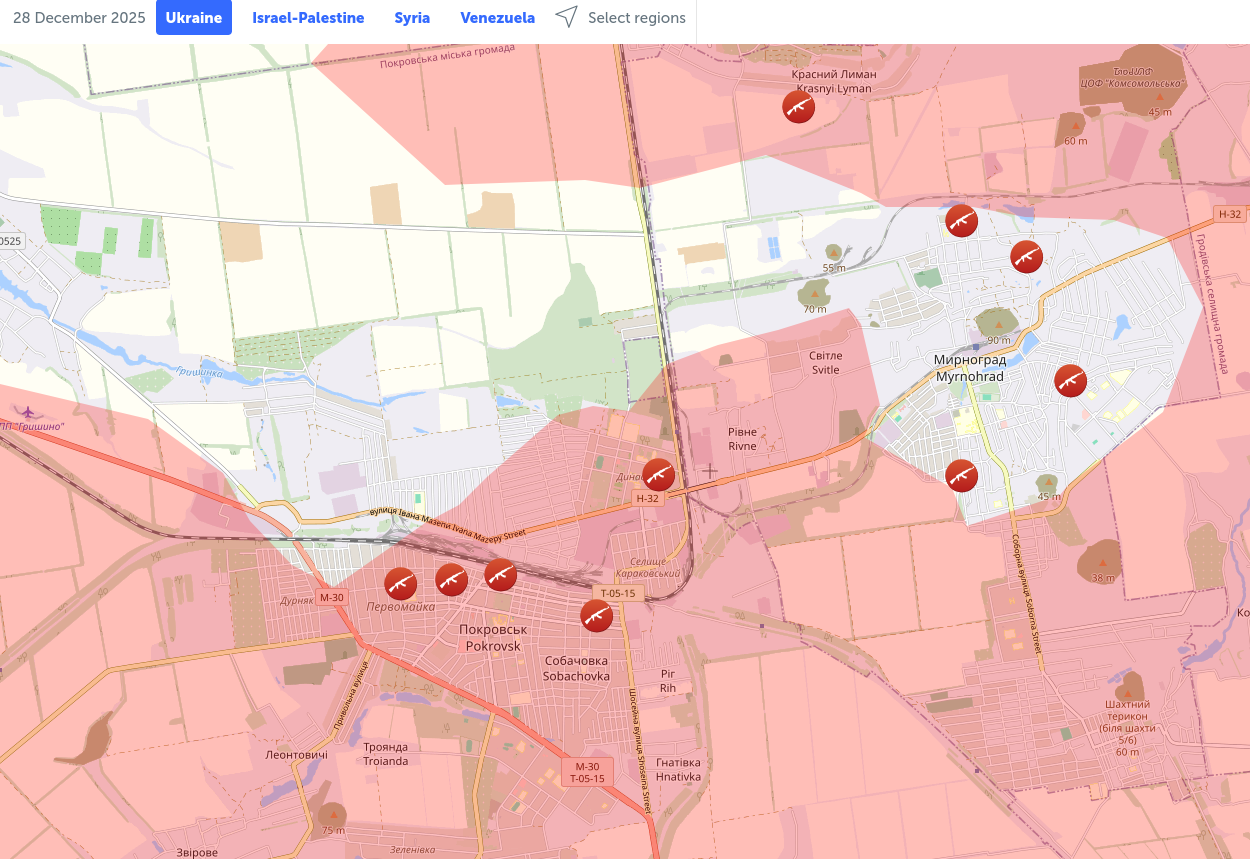Open combat marker above H-32 shield near Rivne
This screenshot has height=859, width=1250.
pos(658,474)
